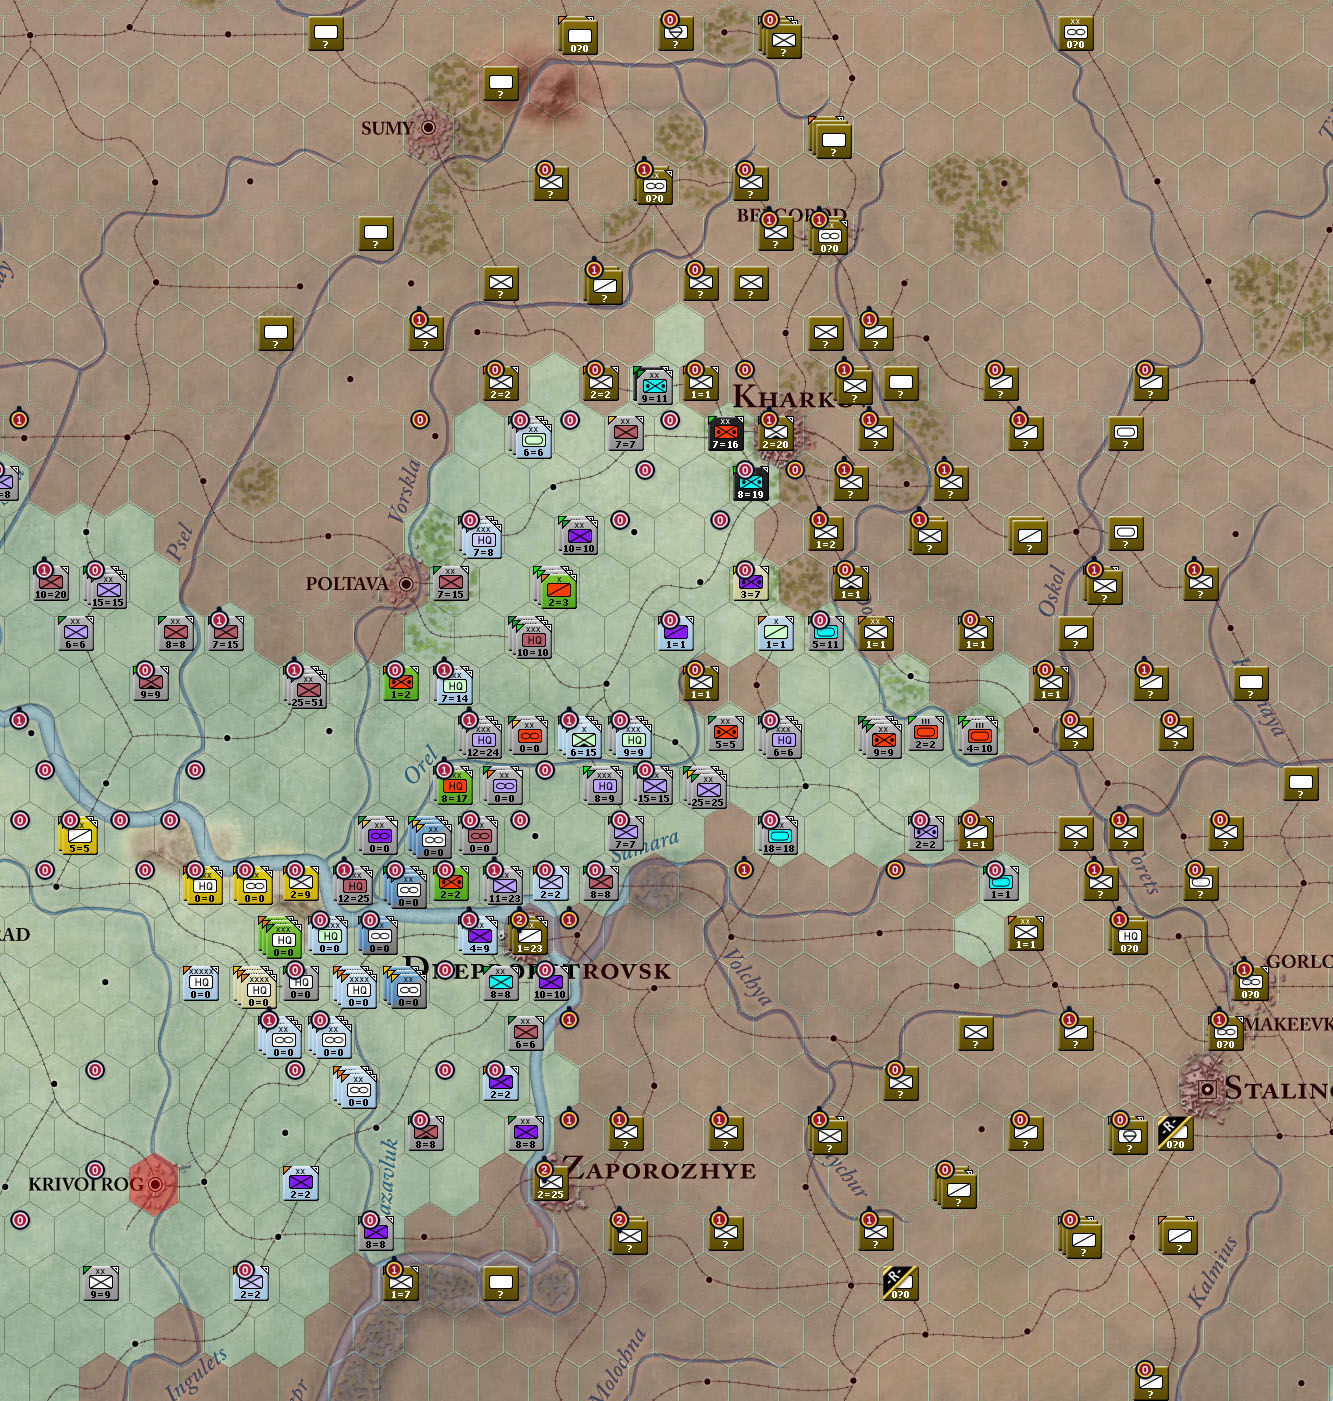Screen dimensions: 1333x1401
Task: Select the black counter marked 7=16
Action: coord(726,433)
